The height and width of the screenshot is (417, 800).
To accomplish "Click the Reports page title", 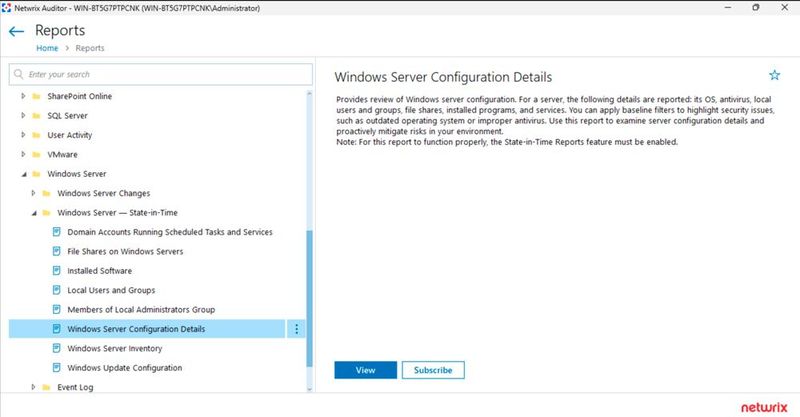I will [60, 31].
